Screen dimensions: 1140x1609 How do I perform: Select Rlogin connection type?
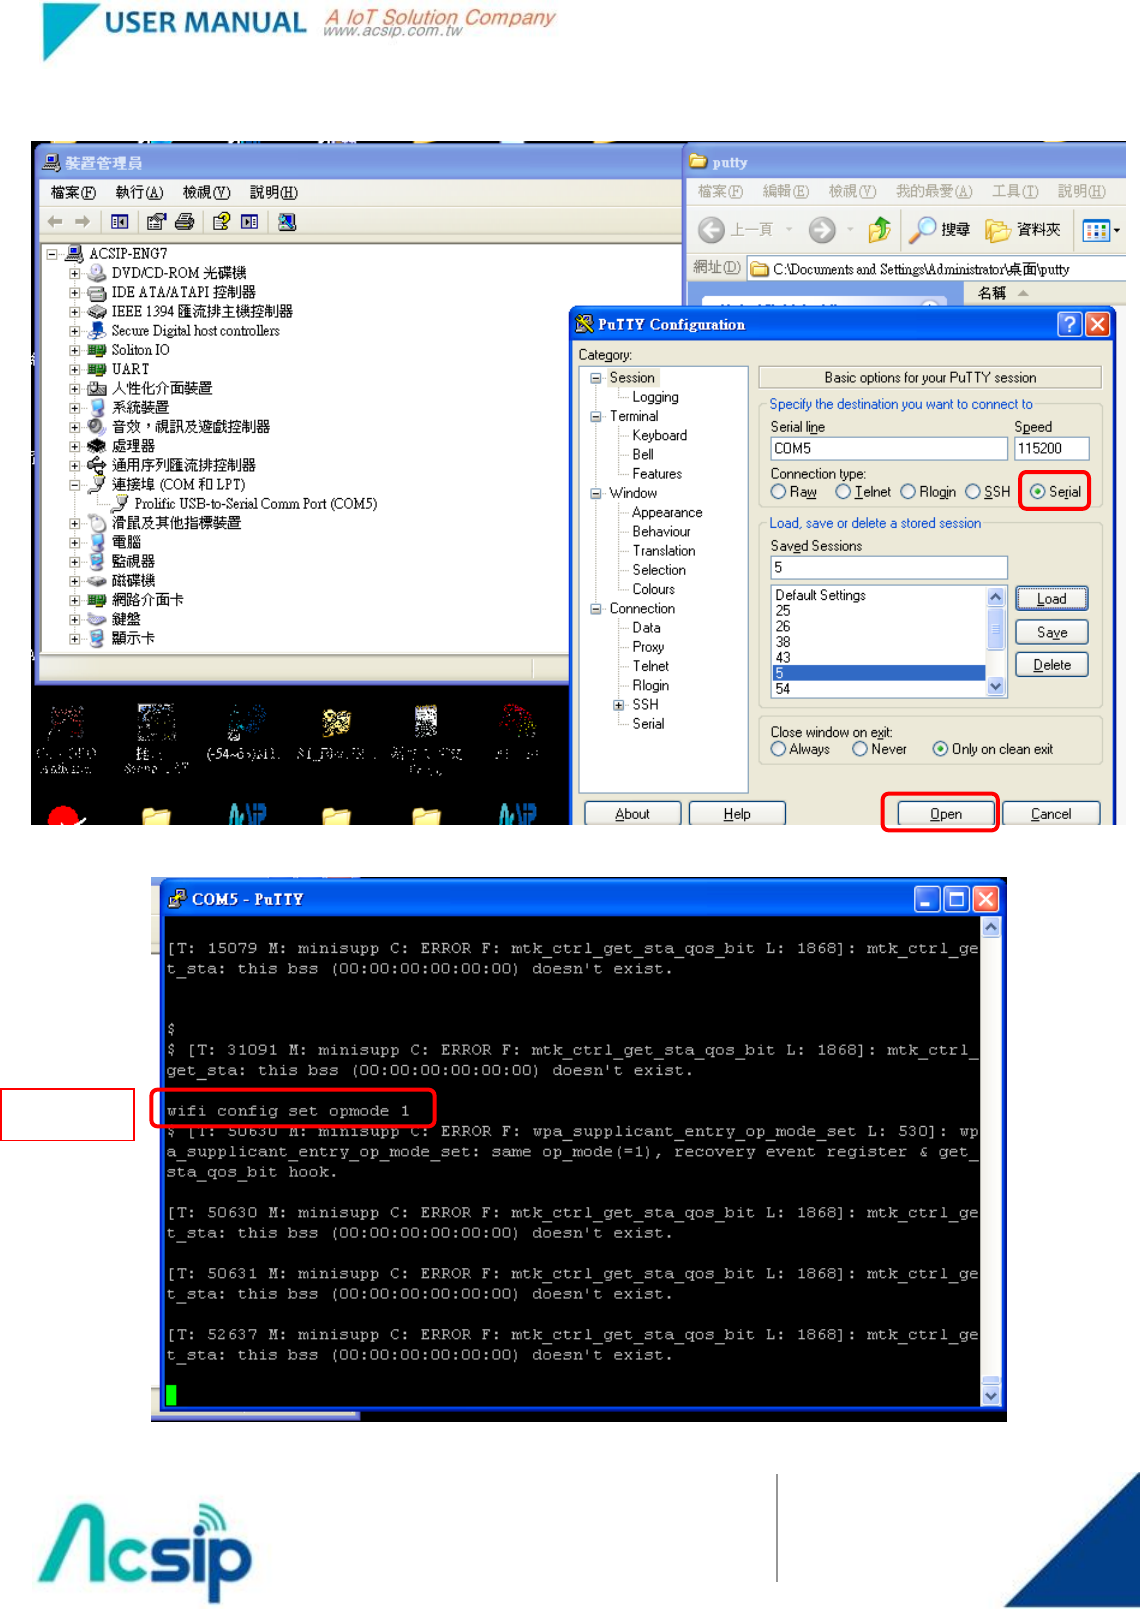908,491
